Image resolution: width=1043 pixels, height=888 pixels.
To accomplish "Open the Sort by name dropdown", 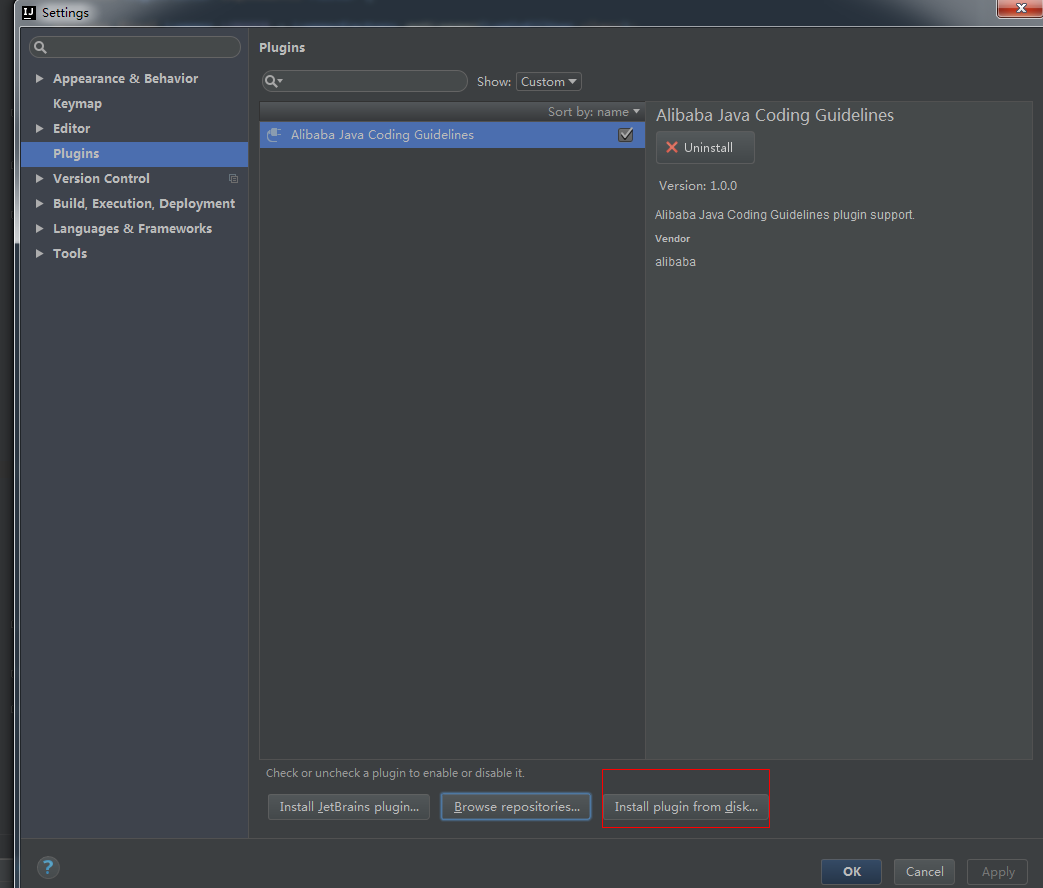I will click(593, 112).
